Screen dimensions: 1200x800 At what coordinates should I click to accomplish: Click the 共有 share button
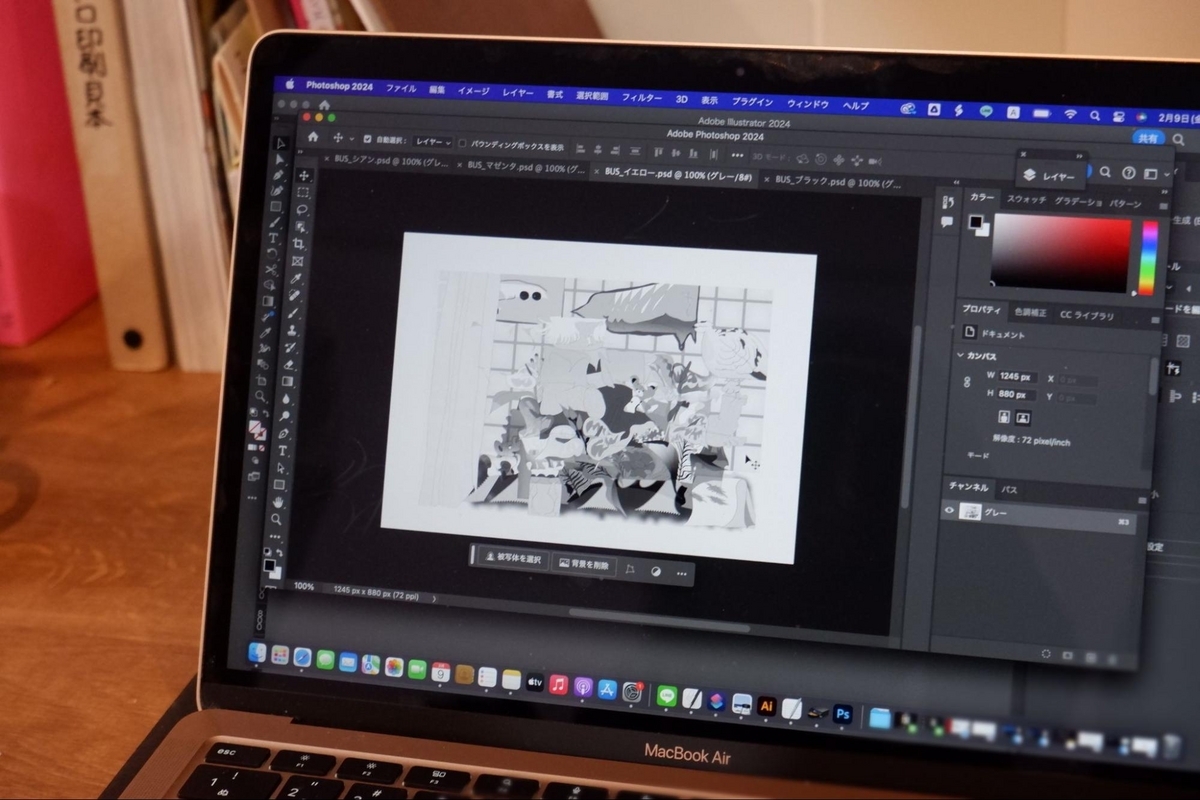tap(1149, 138)
